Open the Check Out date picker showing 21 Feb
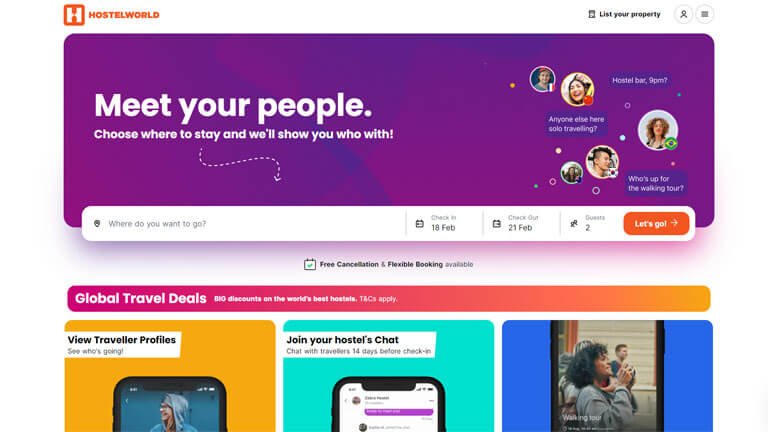 [521, 223]
